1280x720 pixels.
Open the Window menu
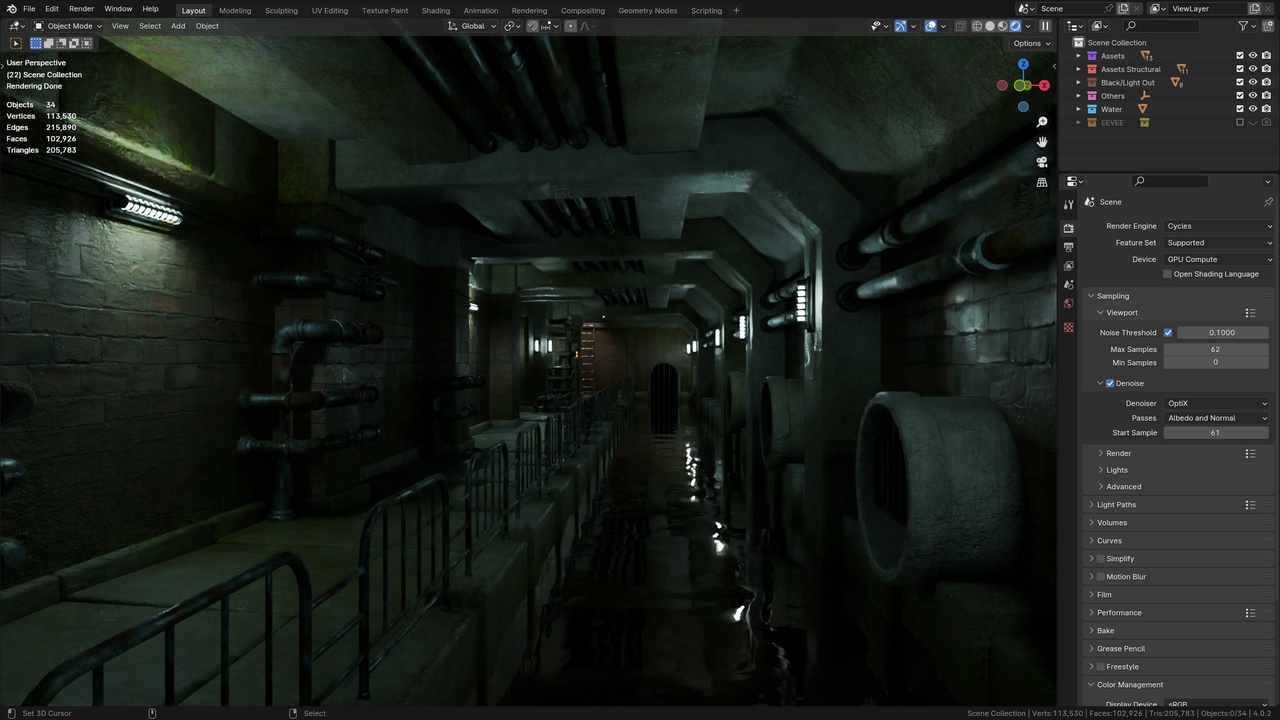118,9
